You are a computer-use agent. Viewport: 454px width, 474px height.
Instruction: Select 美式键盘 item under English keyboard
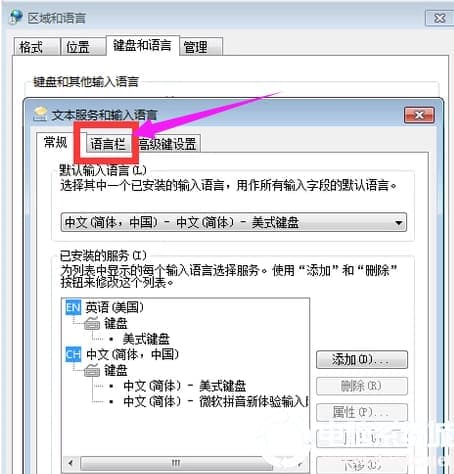pyautogui.click(x=146, y=339)
